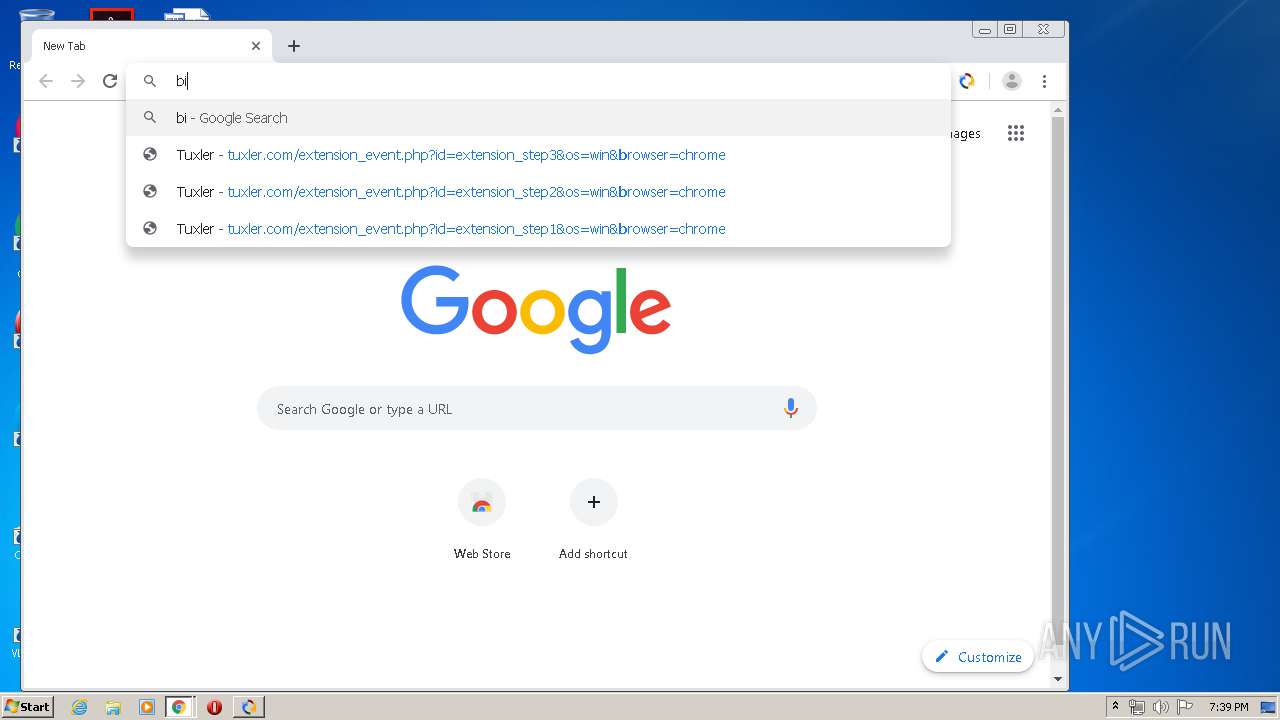
Task: Choose the 'bi - Google Search' suggestion
Action: (x=538, y=117)
